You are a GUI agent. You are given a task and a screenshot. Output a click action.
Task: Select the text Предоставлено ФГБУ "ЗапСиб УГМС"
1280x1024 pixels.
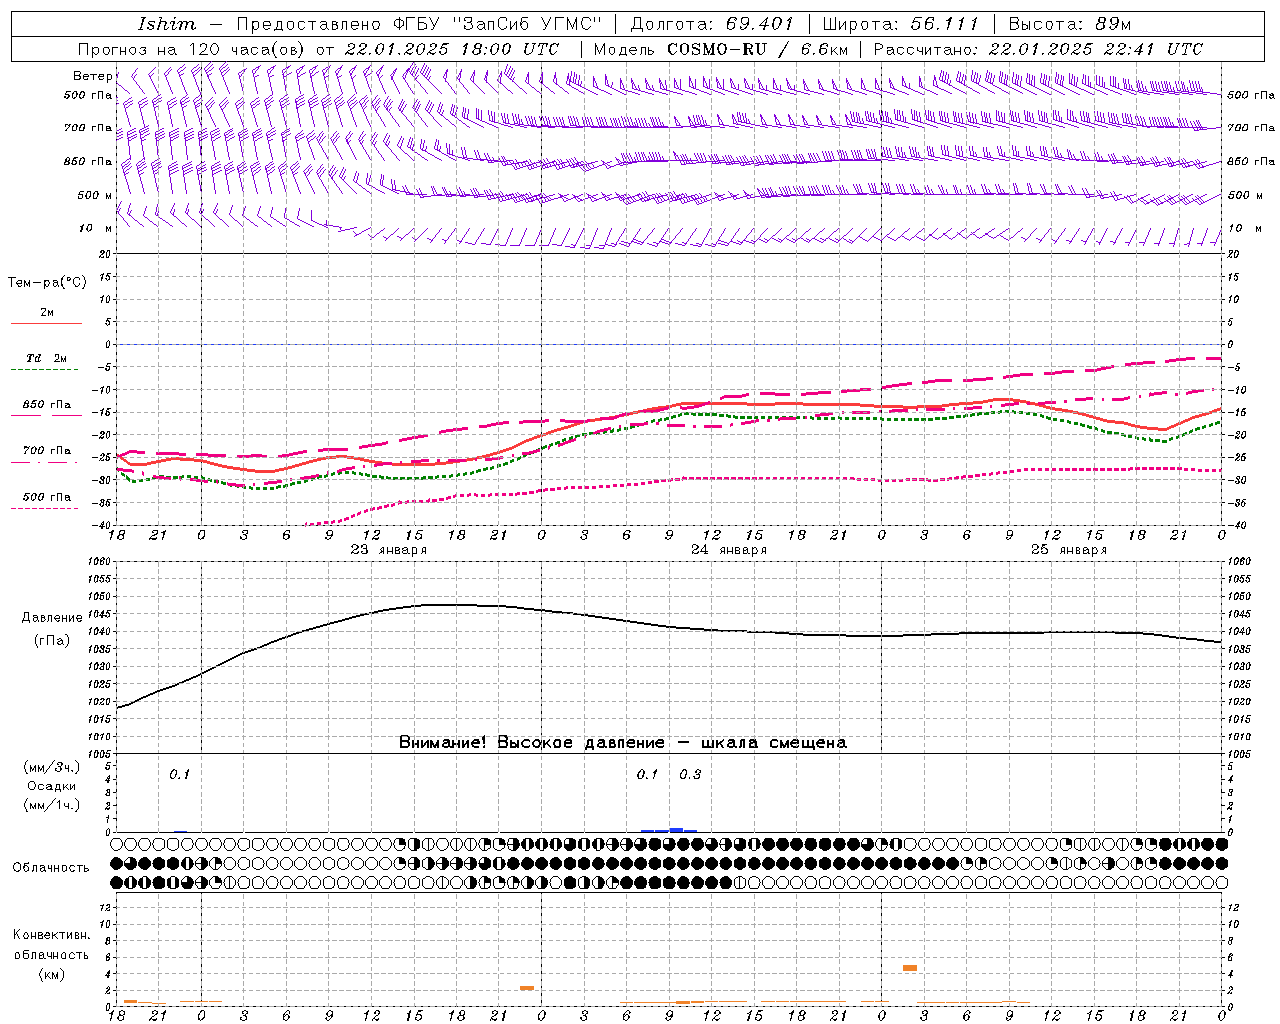coord(419,24)
